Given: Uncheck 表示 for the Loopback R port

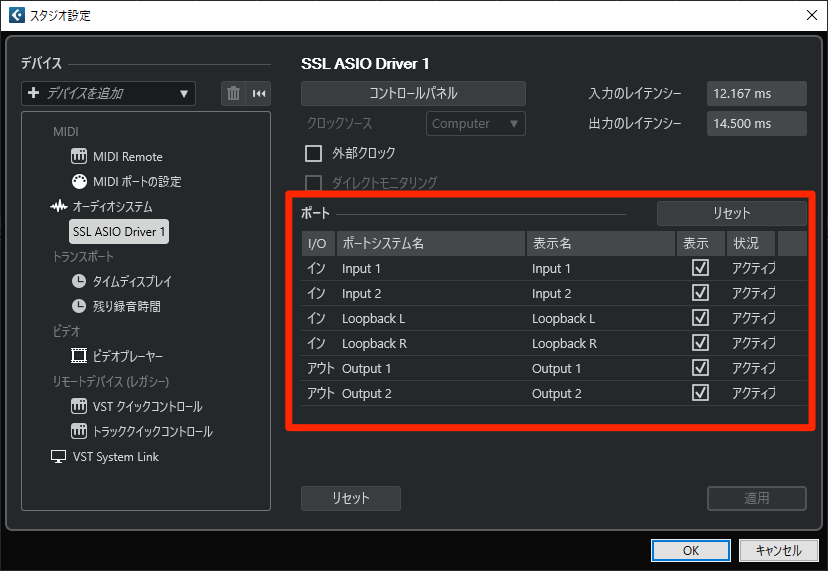Looking at the screenshot, I should 700,343.
